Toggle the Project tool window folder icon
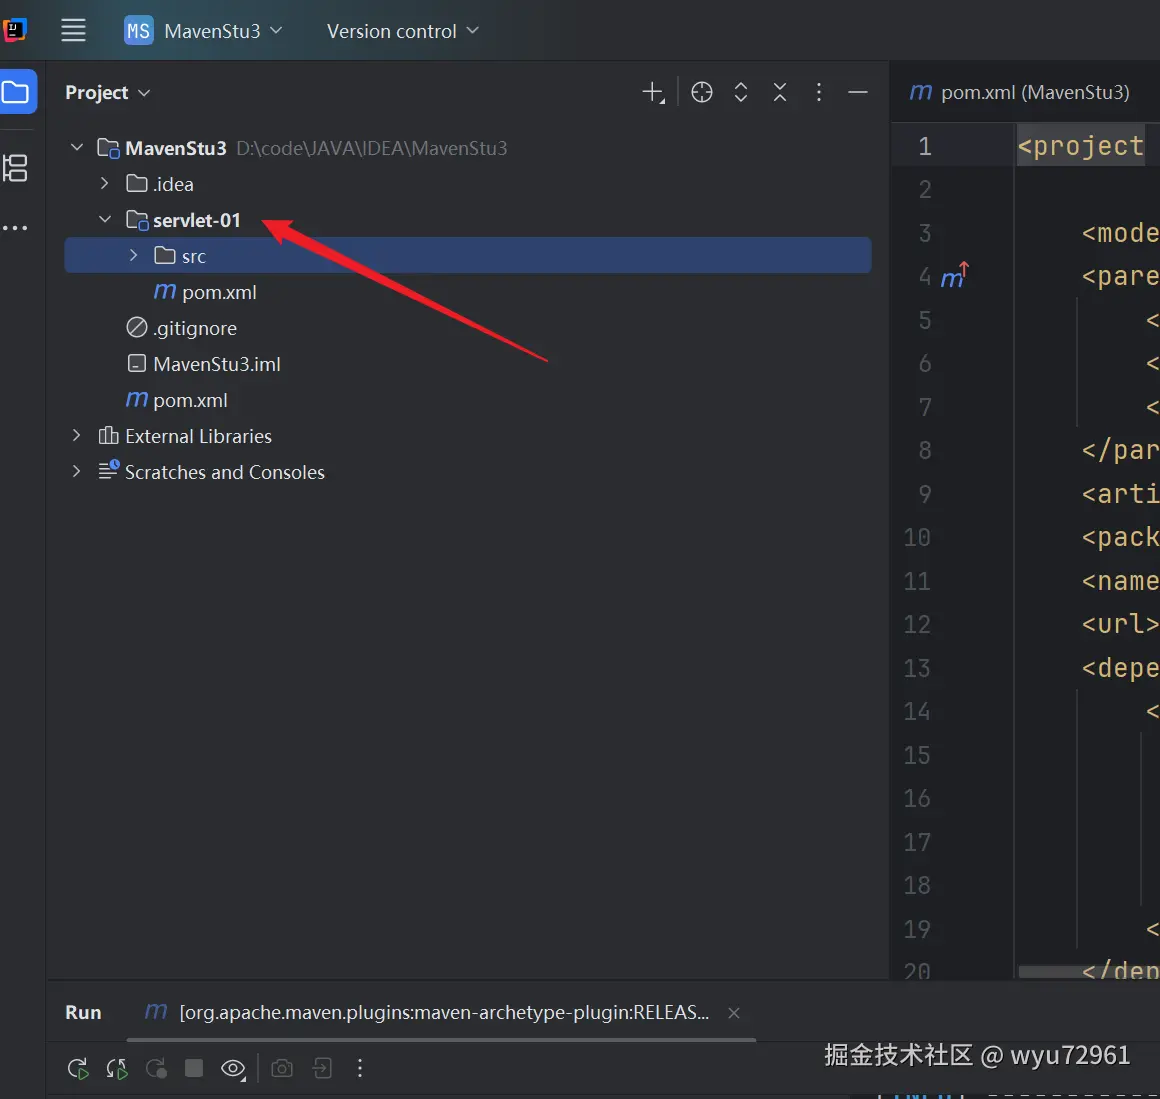The width and height of the screenshot is (1160, 1099). 17,92
